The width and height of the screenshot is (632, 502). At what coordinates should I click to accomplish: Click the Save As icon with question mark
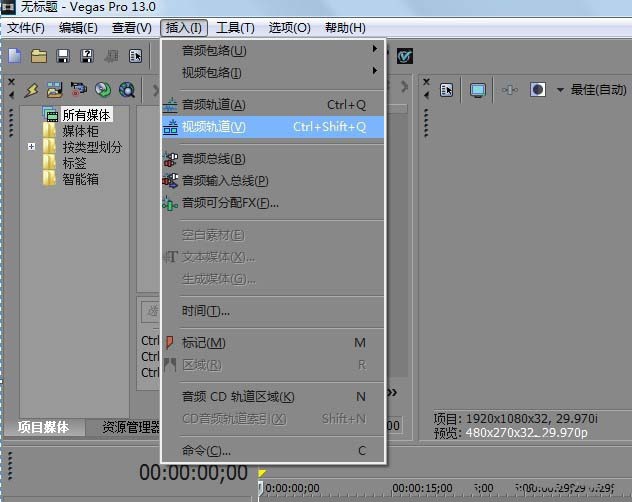click(87, 56)
